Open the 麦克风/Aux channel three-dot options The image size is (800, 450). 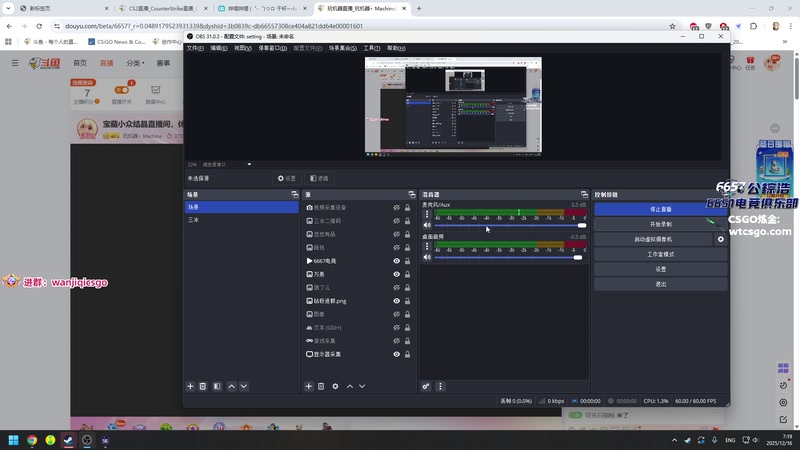coord(427,214)
